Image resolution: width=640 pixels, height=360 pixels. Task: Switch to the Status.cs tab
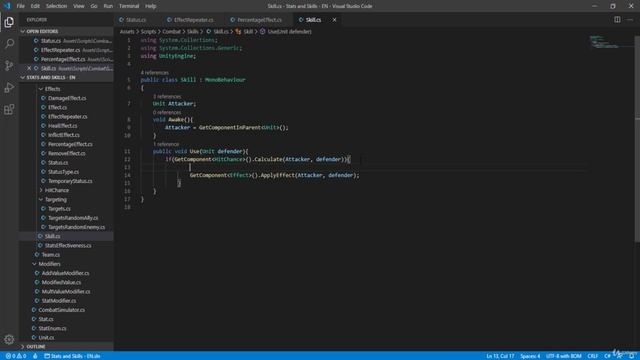tap(136, 20)
